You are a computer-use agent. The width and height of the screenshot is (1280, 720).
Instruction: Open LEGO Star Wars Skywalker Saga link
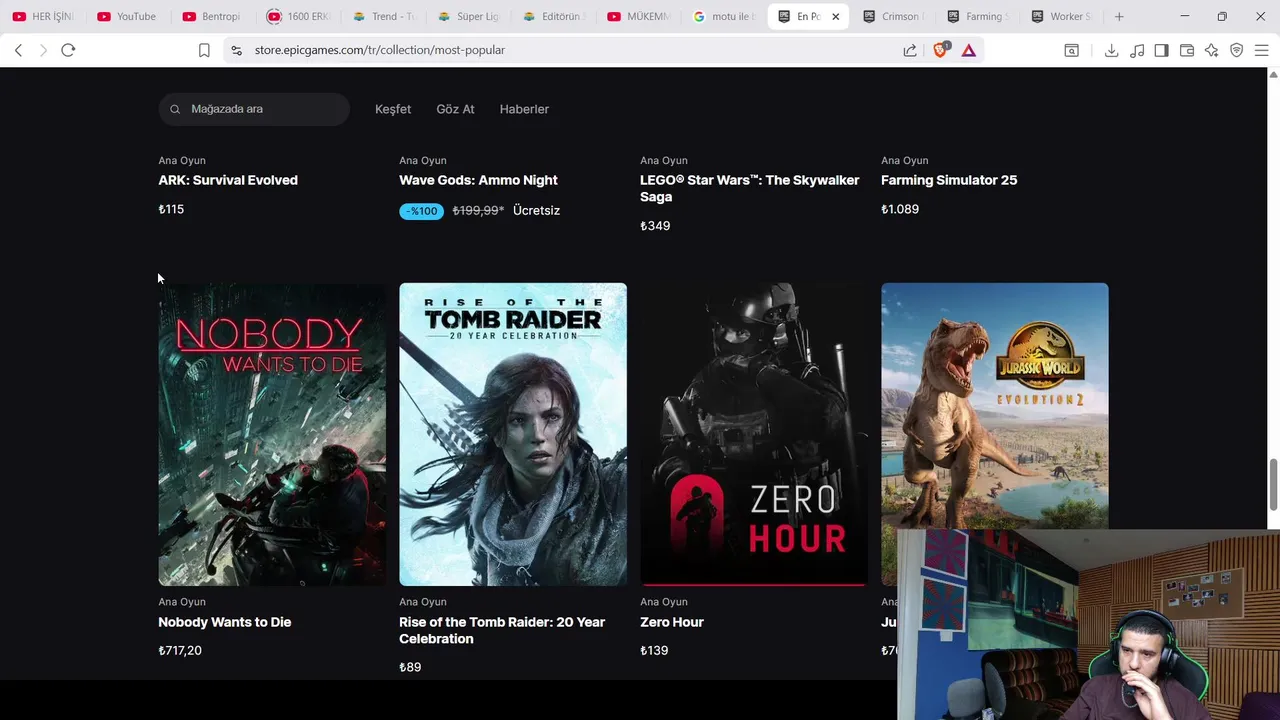click(749, 188)
